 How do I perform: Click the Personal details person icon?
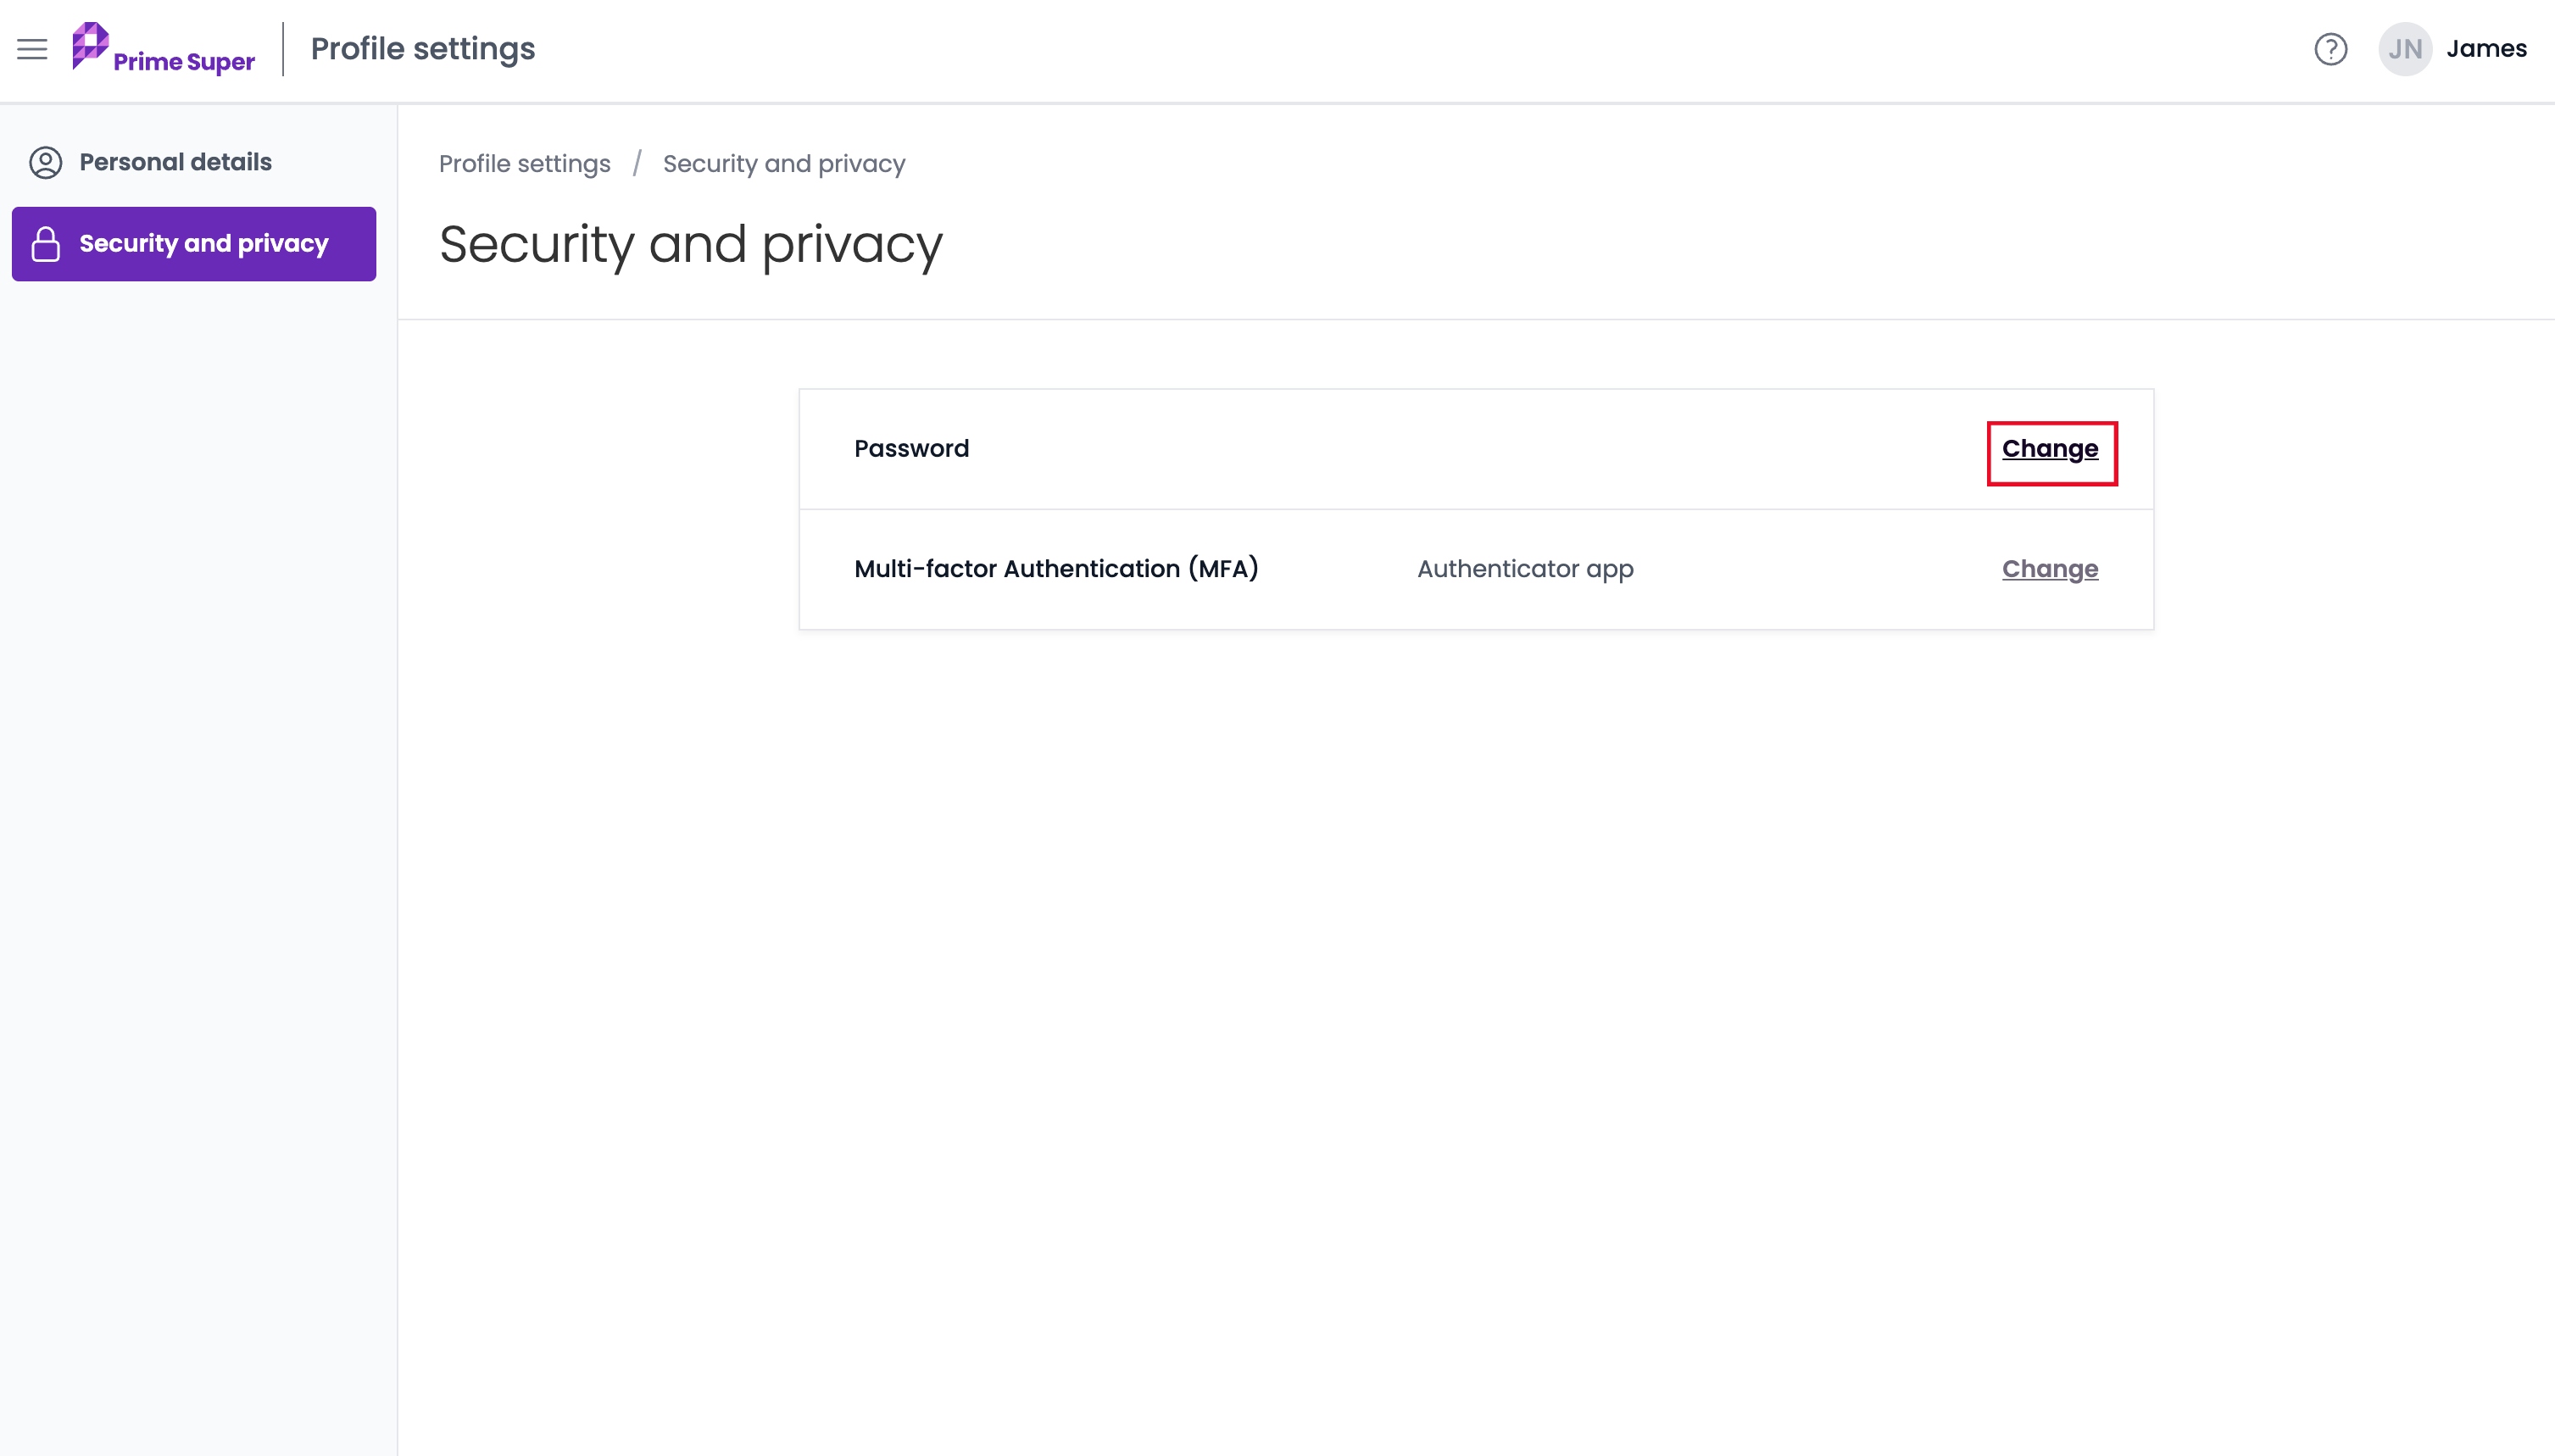[x=46, y=162]
